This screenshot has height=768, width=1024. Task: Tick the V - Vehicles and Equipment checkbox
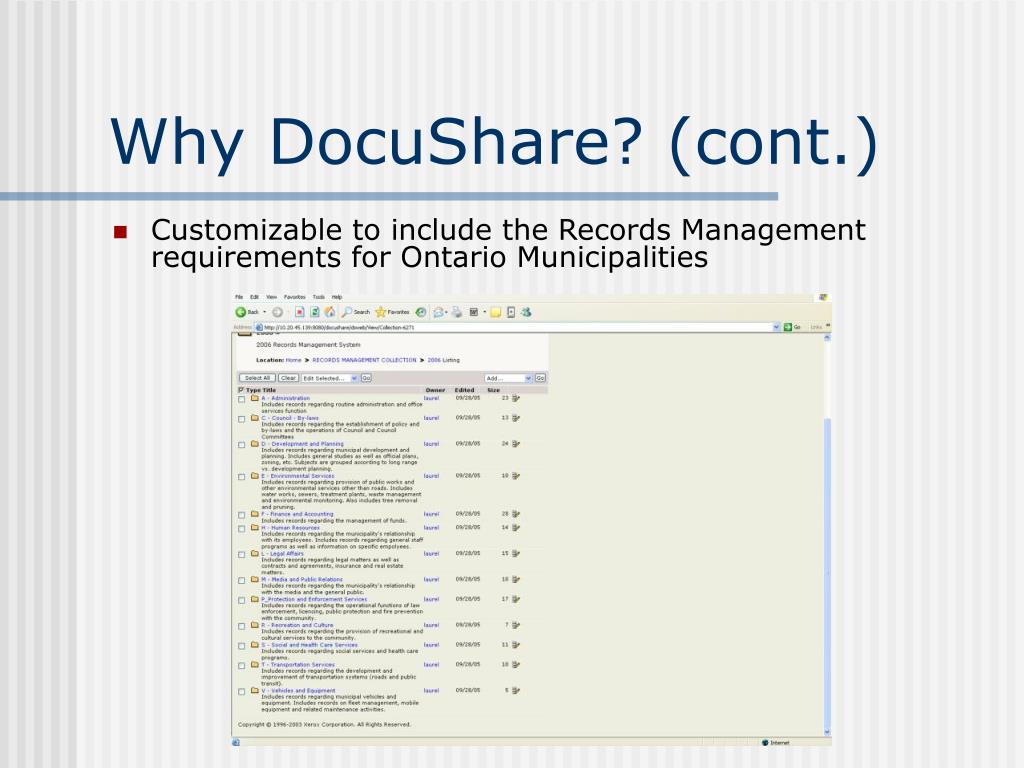point(242,692)
